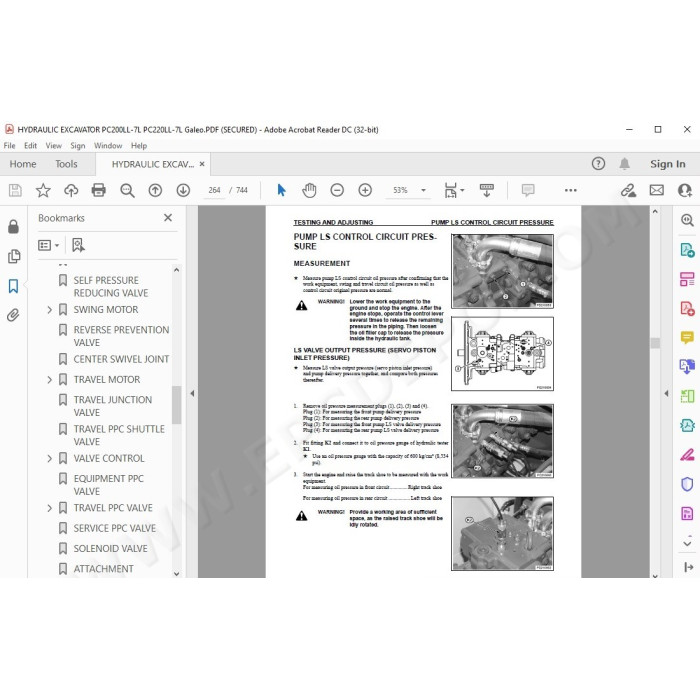Open the notifications bell
Image resolution: width=700 pixels, height=700 pixels.
(625, 164)
